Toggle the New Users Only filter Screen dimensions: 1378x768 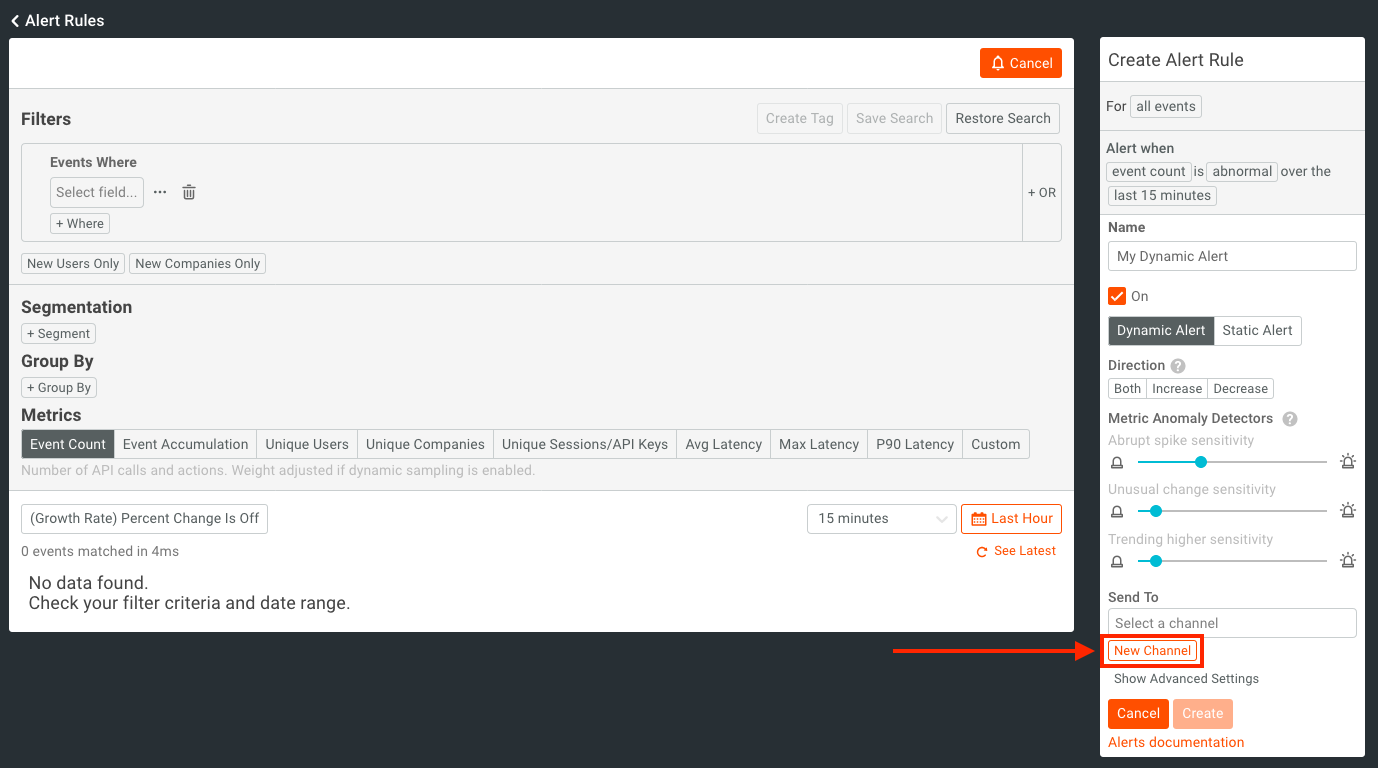(x=73, y=264)
